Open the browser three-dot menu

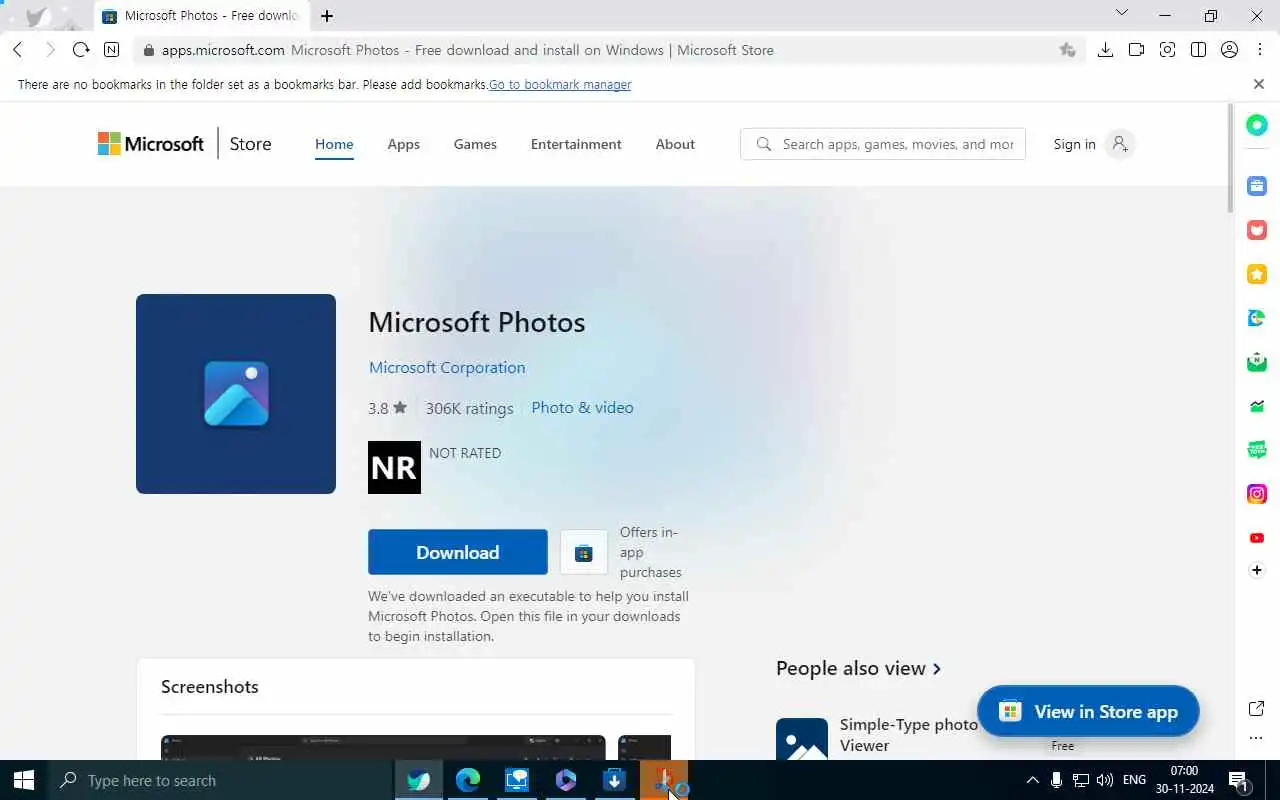tap(1259, 50)
